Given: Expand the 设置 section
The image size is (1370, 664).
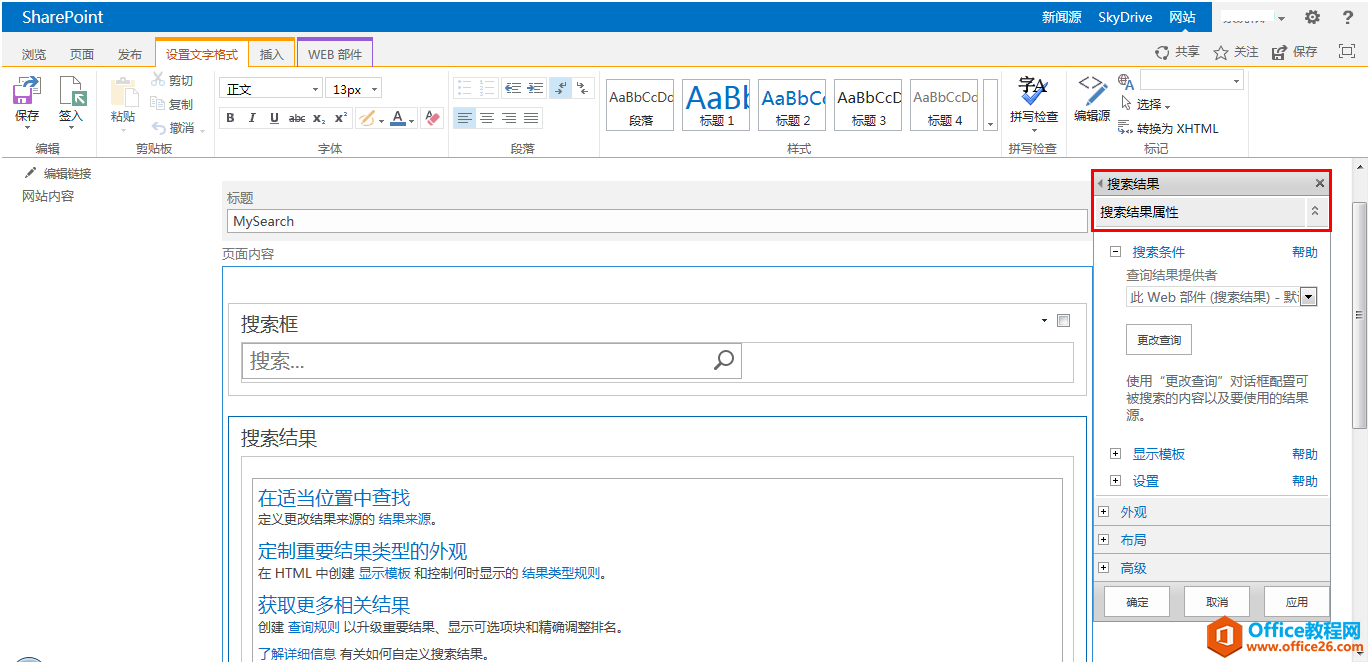Looking at the screenshot, I should point(1115,481).
